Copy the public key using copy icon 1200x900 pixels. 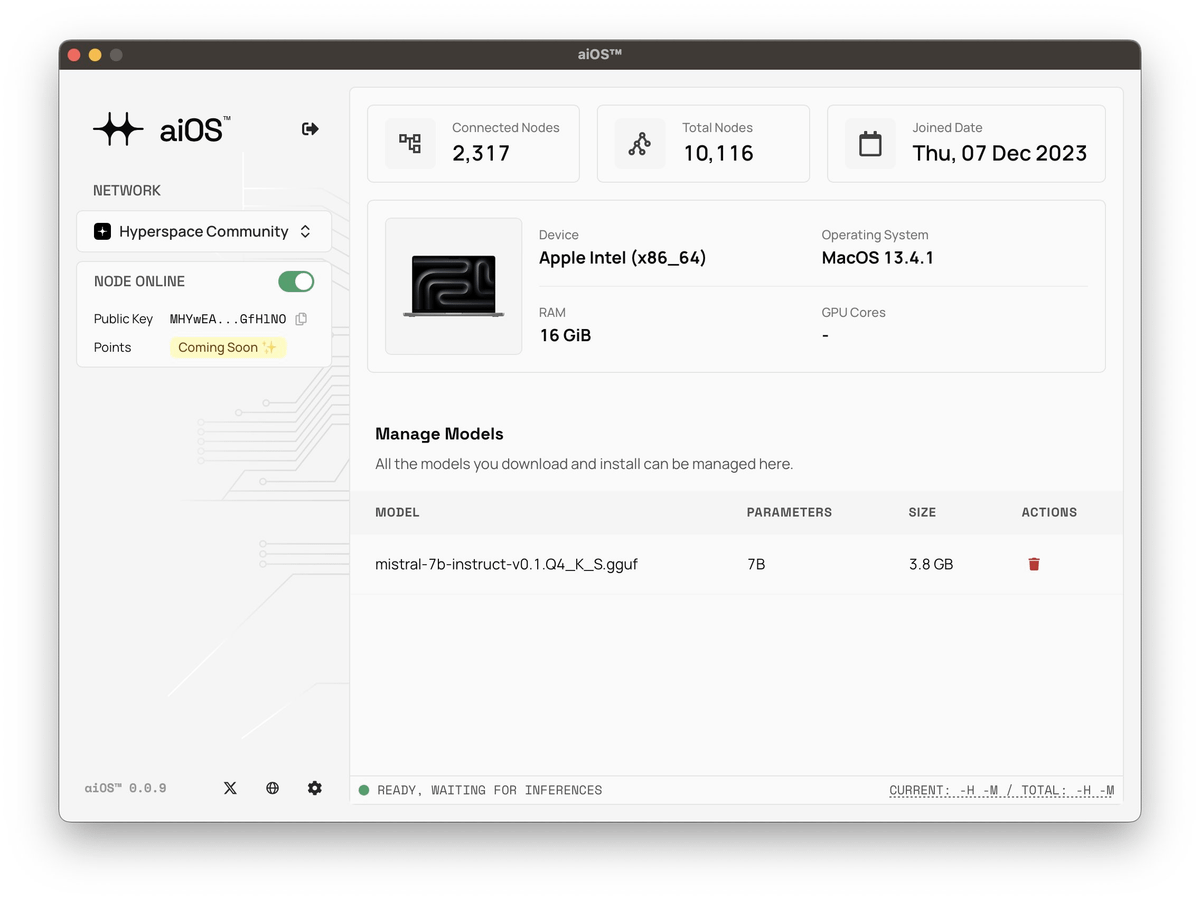pos(301,318)
